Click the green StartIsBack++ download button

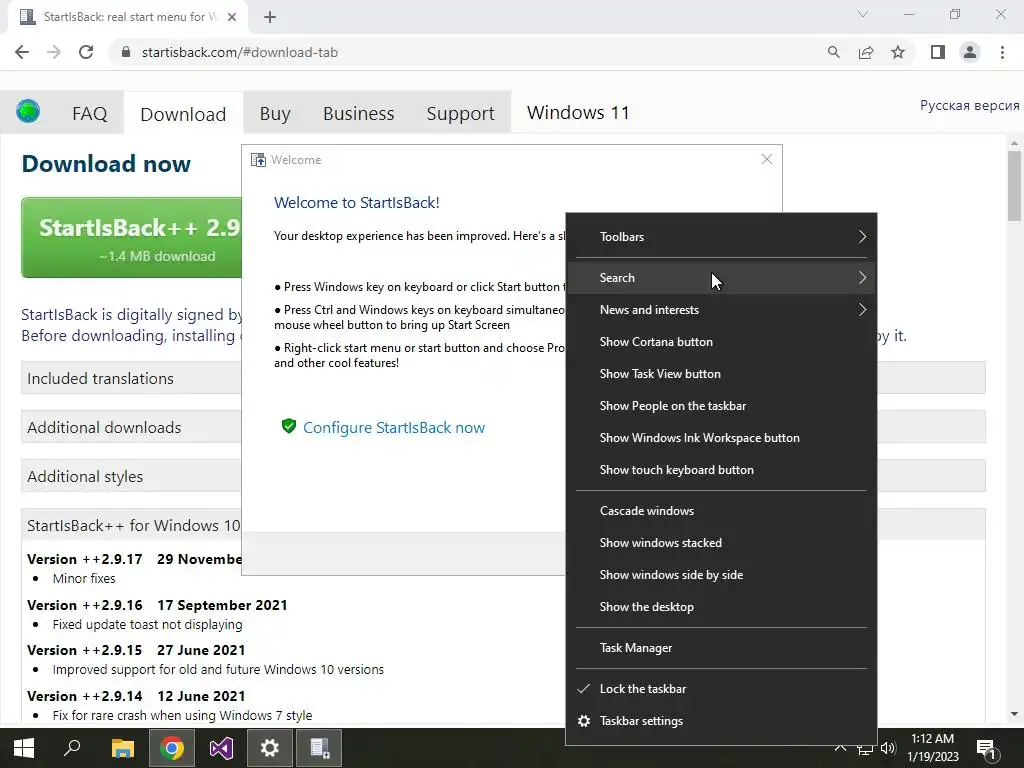pos(131,238)
